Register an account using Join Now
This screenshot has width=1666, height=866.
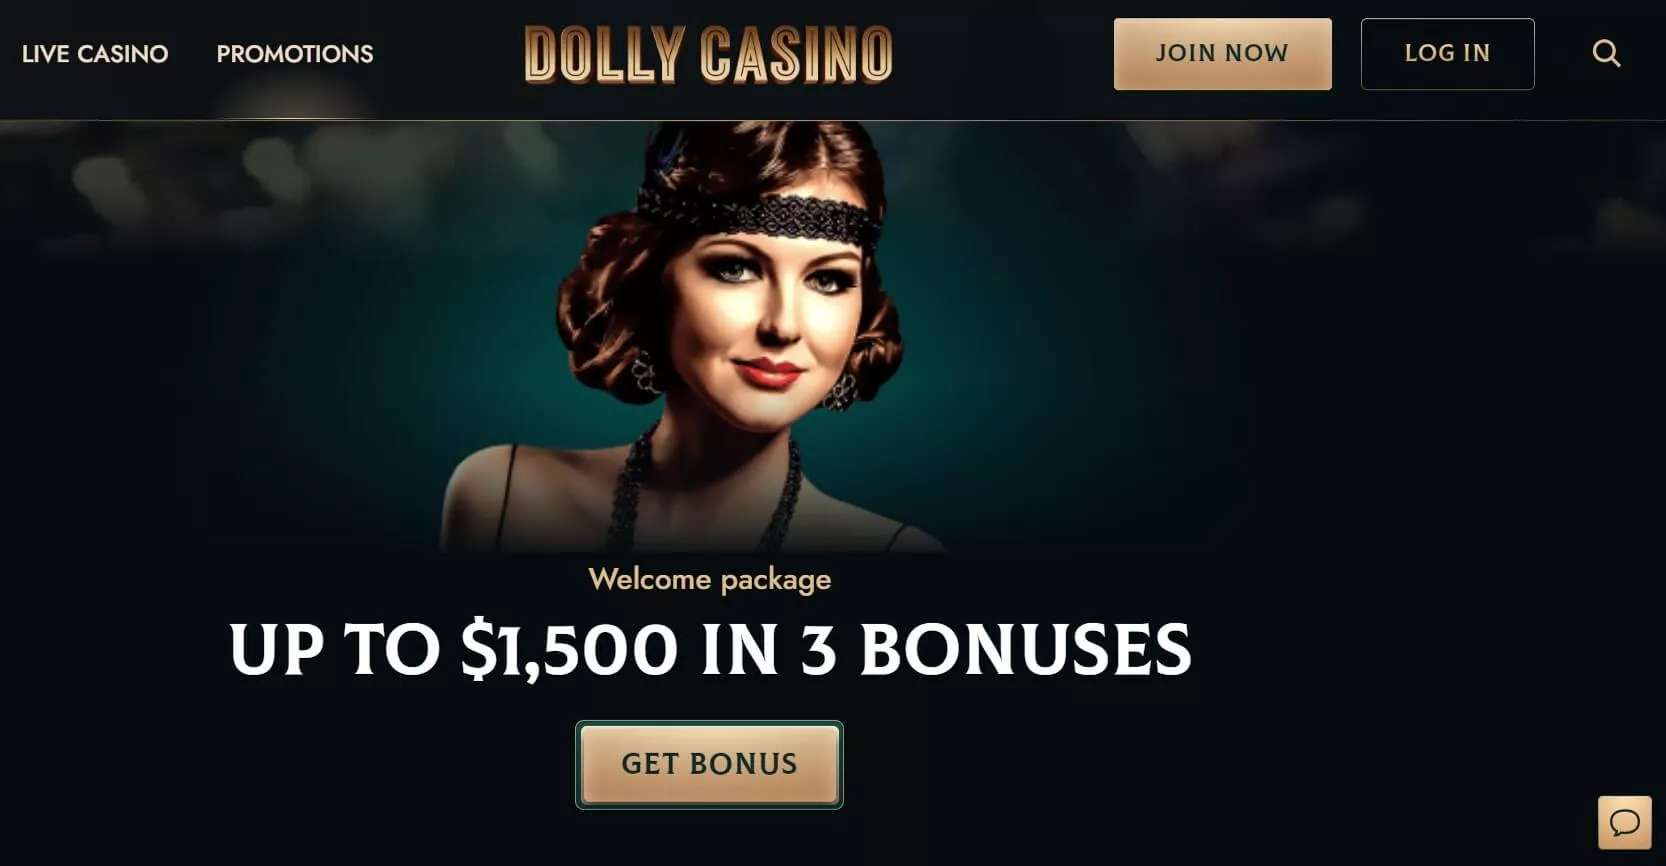coord(1222,54)
